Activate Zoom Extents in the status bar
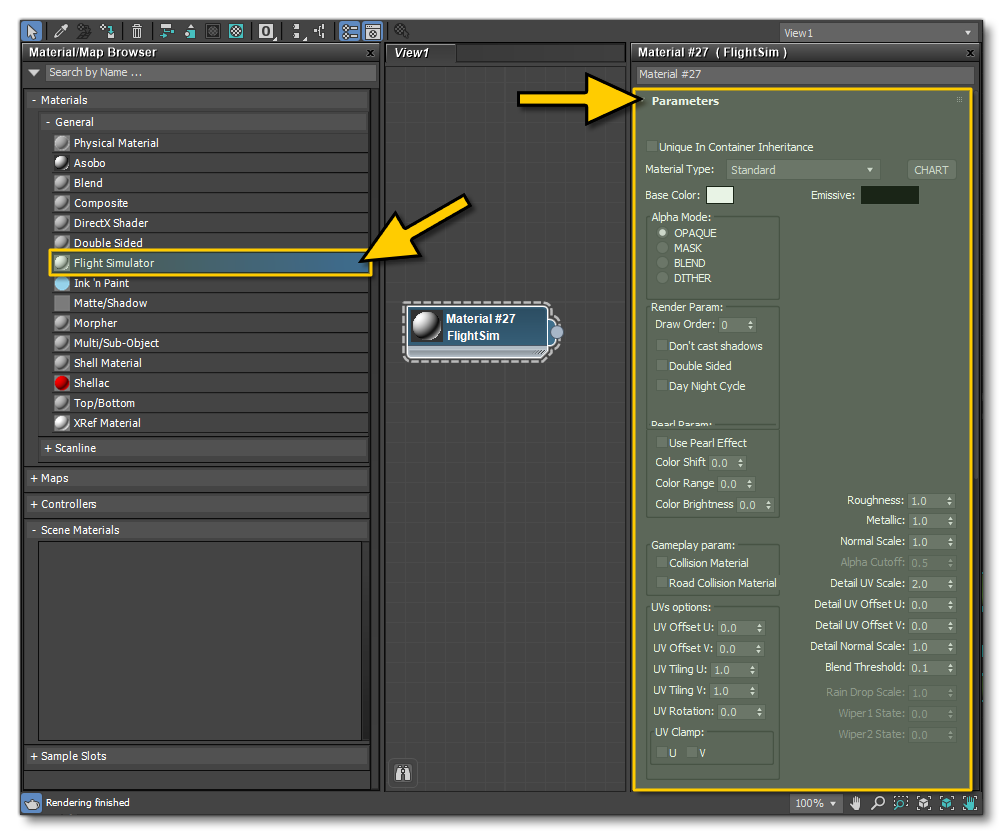 click(923, 803)
